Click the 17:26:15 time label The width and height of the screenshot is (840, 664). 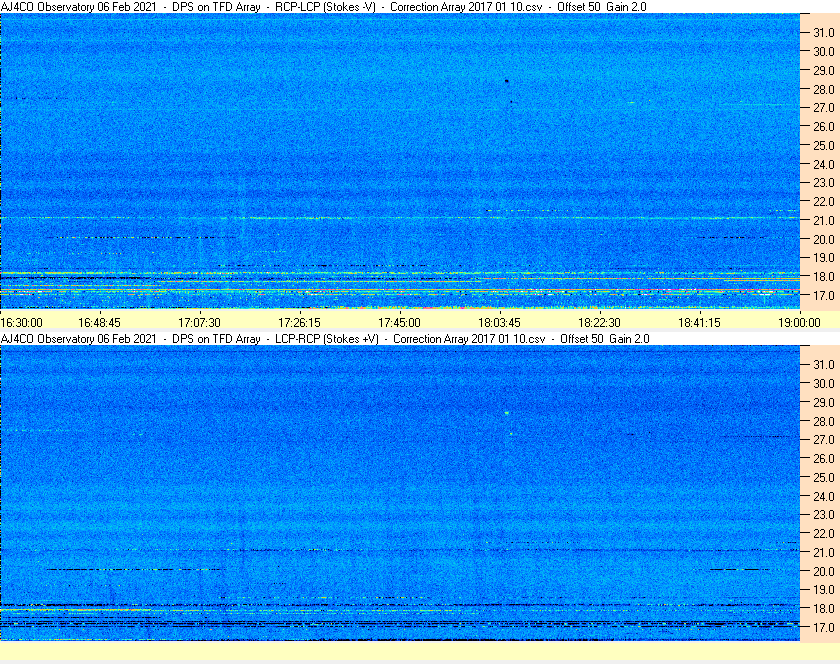(x=299, y=323)
